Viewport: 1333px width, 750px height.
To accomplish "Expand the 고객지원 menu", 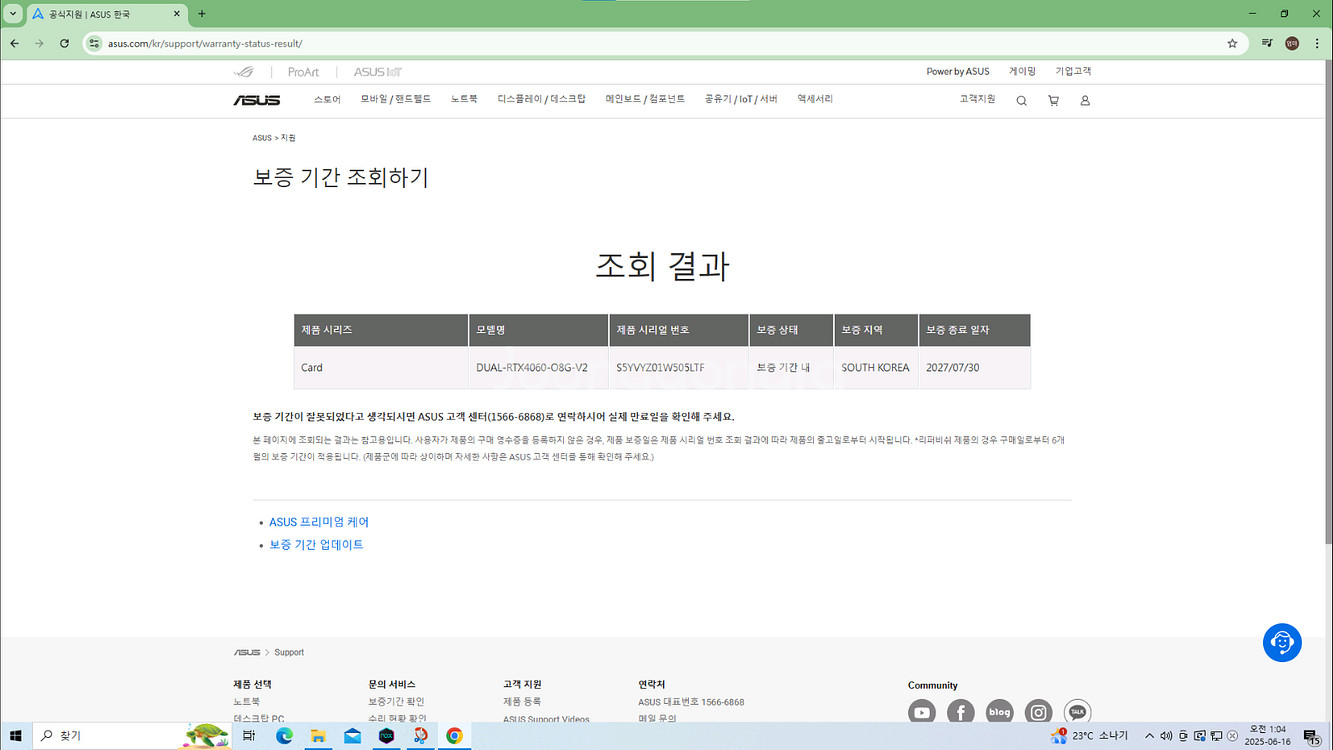I will 977,99.
